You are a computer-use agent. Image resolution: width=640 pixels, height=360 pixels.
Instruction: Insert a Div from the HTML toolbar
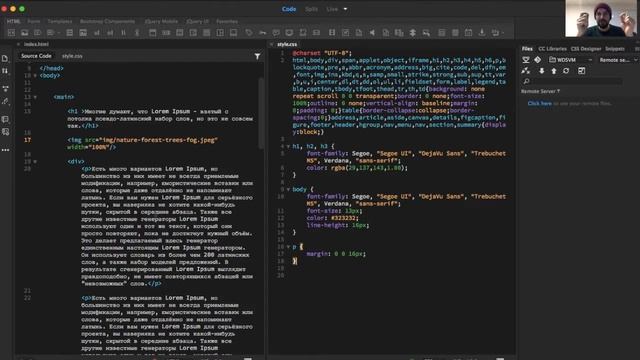(x=11, y=33)
